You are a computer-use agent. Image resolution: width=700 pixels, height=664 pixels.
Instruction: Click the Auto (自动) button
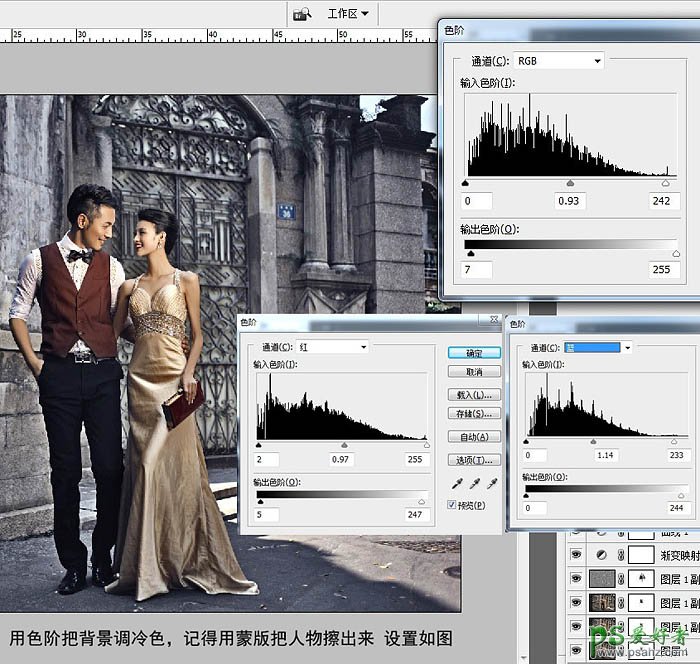tap(474, 437)
